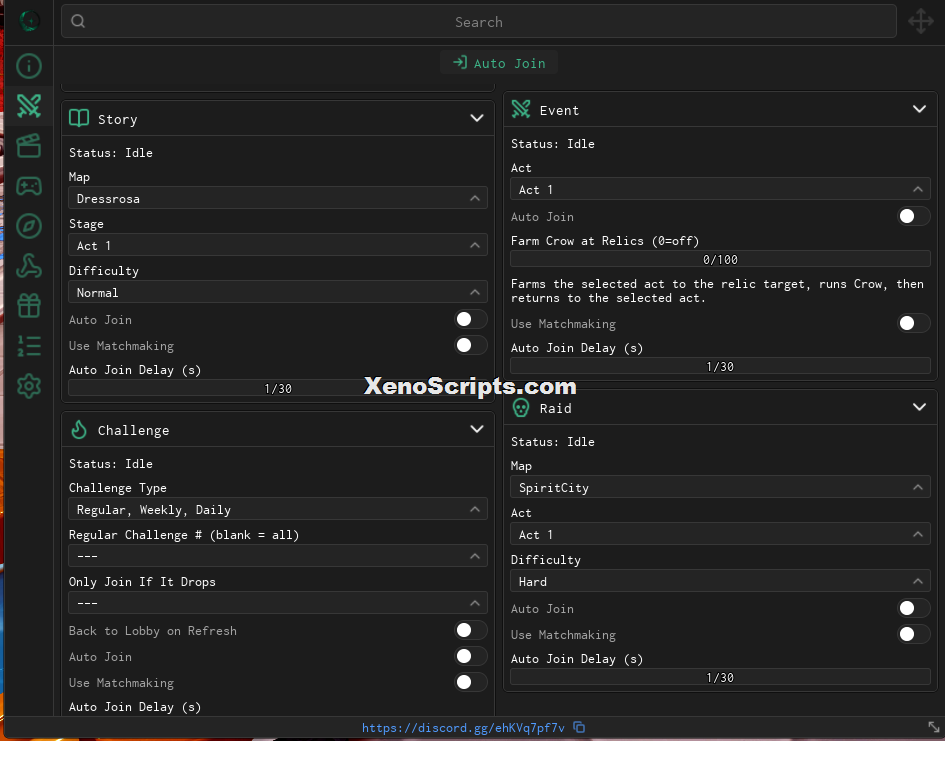Screen dimensions: 945x771
Task: Open the Raid Act dropdown
Action: pos(720,534)
